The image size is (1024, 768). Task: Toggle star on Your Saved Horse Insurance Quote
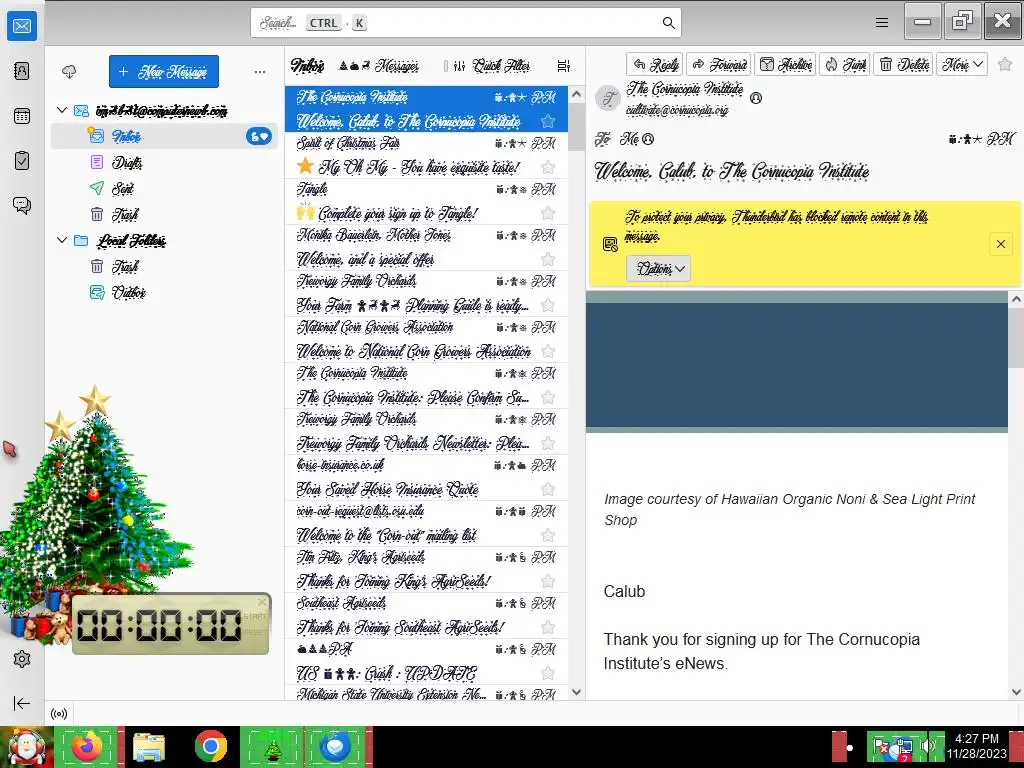pyautogui.click(x=548, y=489)
